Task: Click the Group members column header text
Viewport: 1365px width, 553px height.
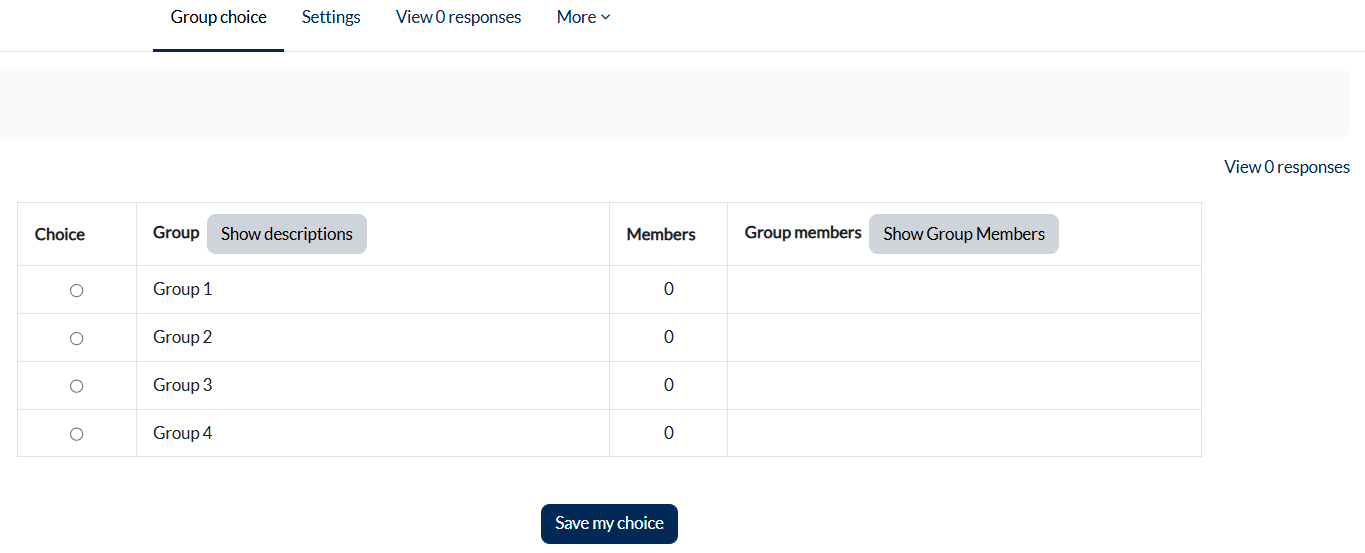Action: tap(802, 232)
